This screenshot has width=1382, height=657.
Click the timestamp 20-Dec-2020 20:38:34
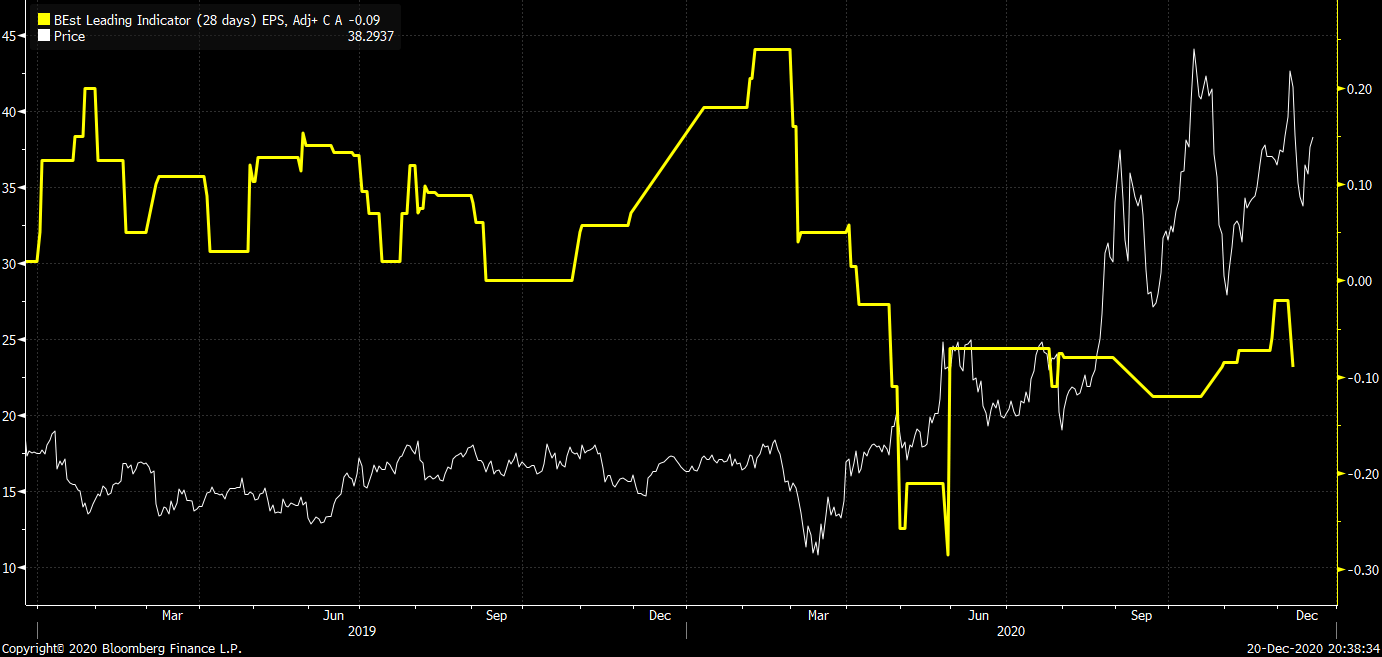1312,649
